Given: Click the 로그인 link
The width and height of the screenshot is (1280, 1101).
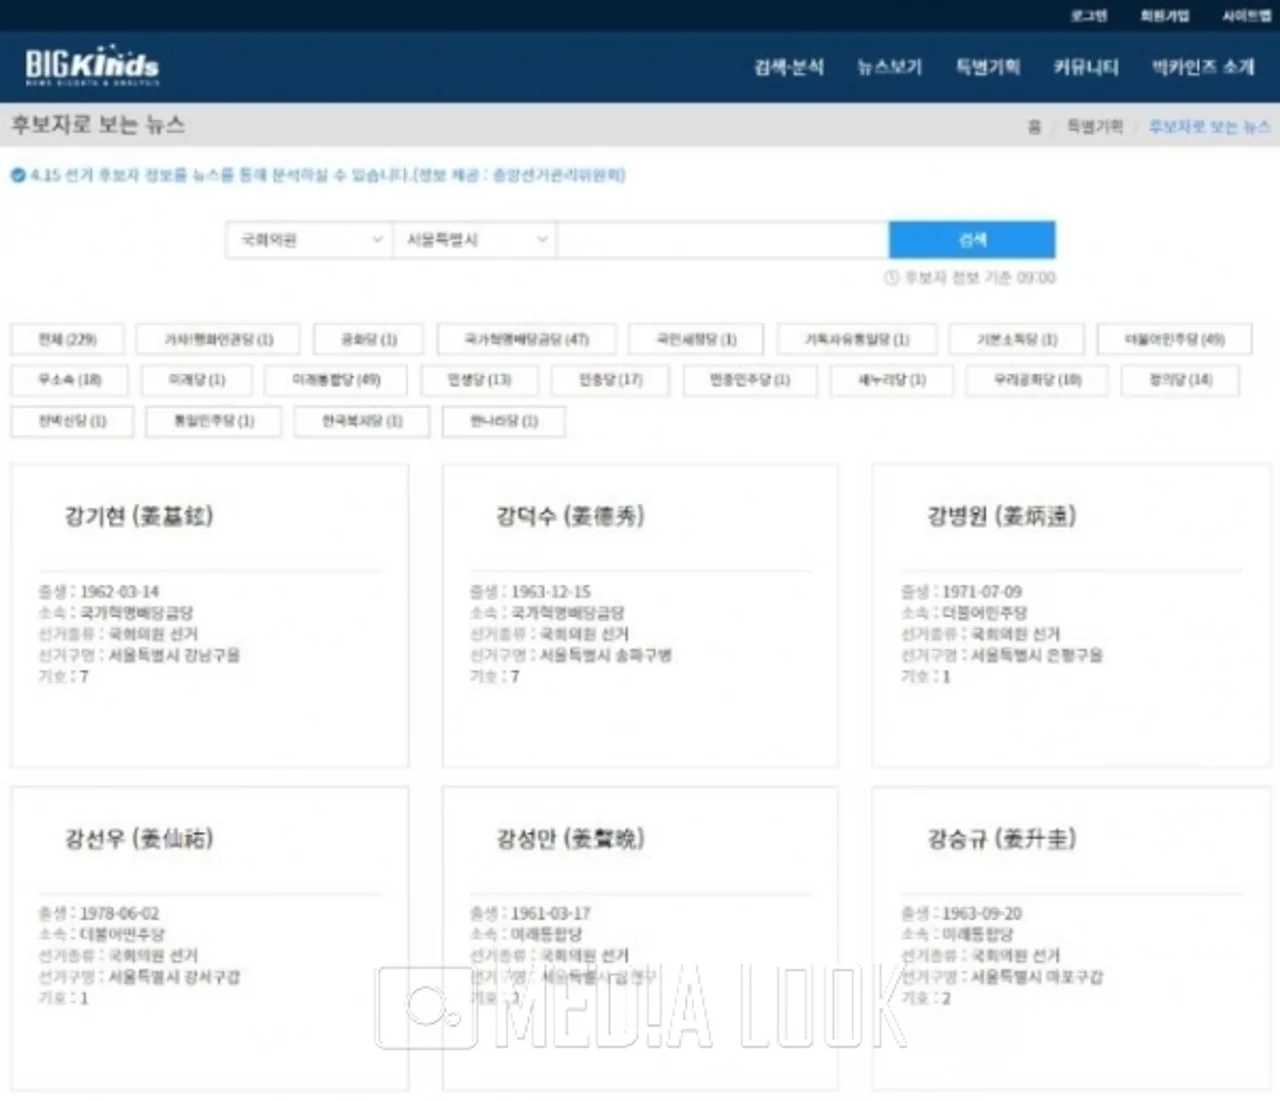Looking at the screenshot, I should point(1089,15).
